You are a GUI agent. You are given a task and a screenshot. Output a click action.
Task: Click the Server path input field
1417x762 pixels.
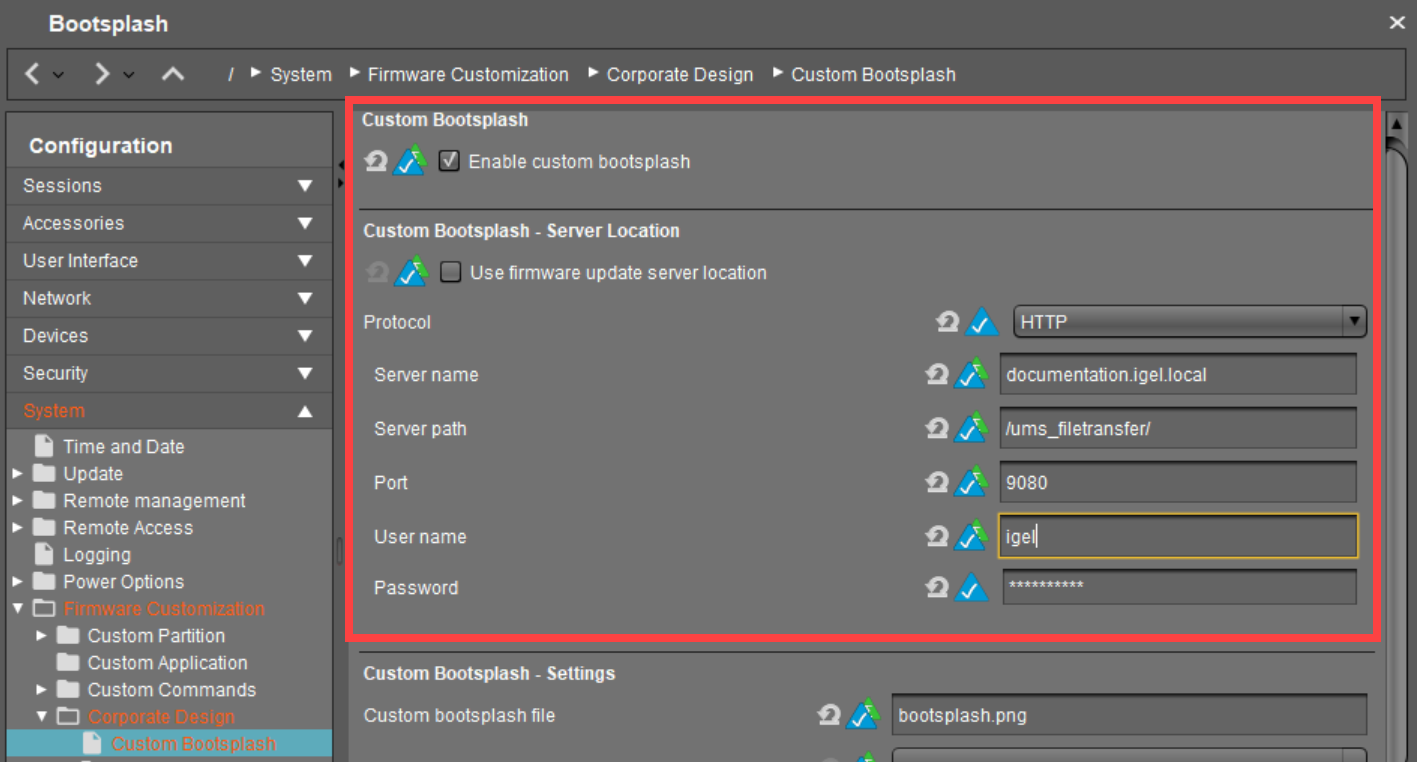coord(1177,428)
